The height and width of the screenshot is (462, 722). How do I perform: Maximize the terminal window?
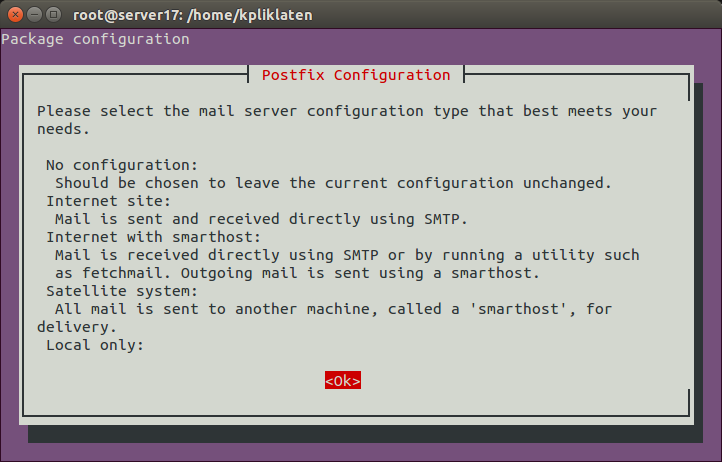54,15
